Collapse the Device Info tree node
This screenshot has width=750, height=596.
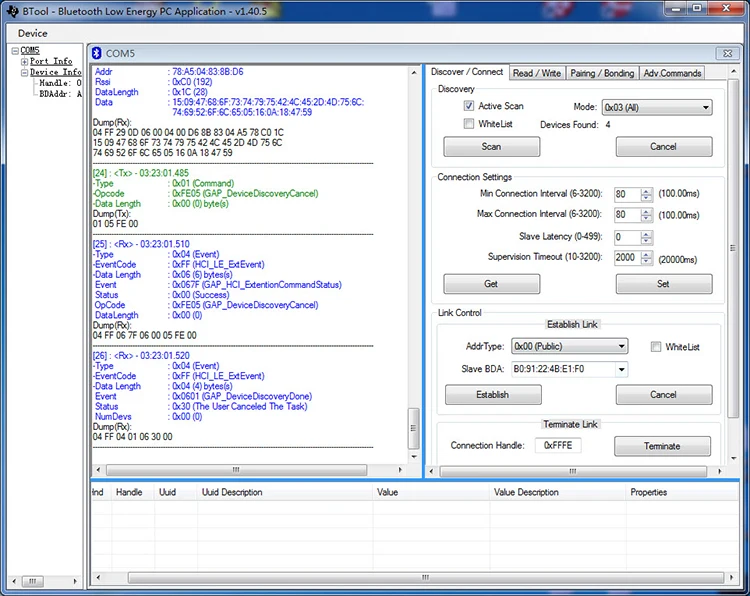(x=25, y=73)
